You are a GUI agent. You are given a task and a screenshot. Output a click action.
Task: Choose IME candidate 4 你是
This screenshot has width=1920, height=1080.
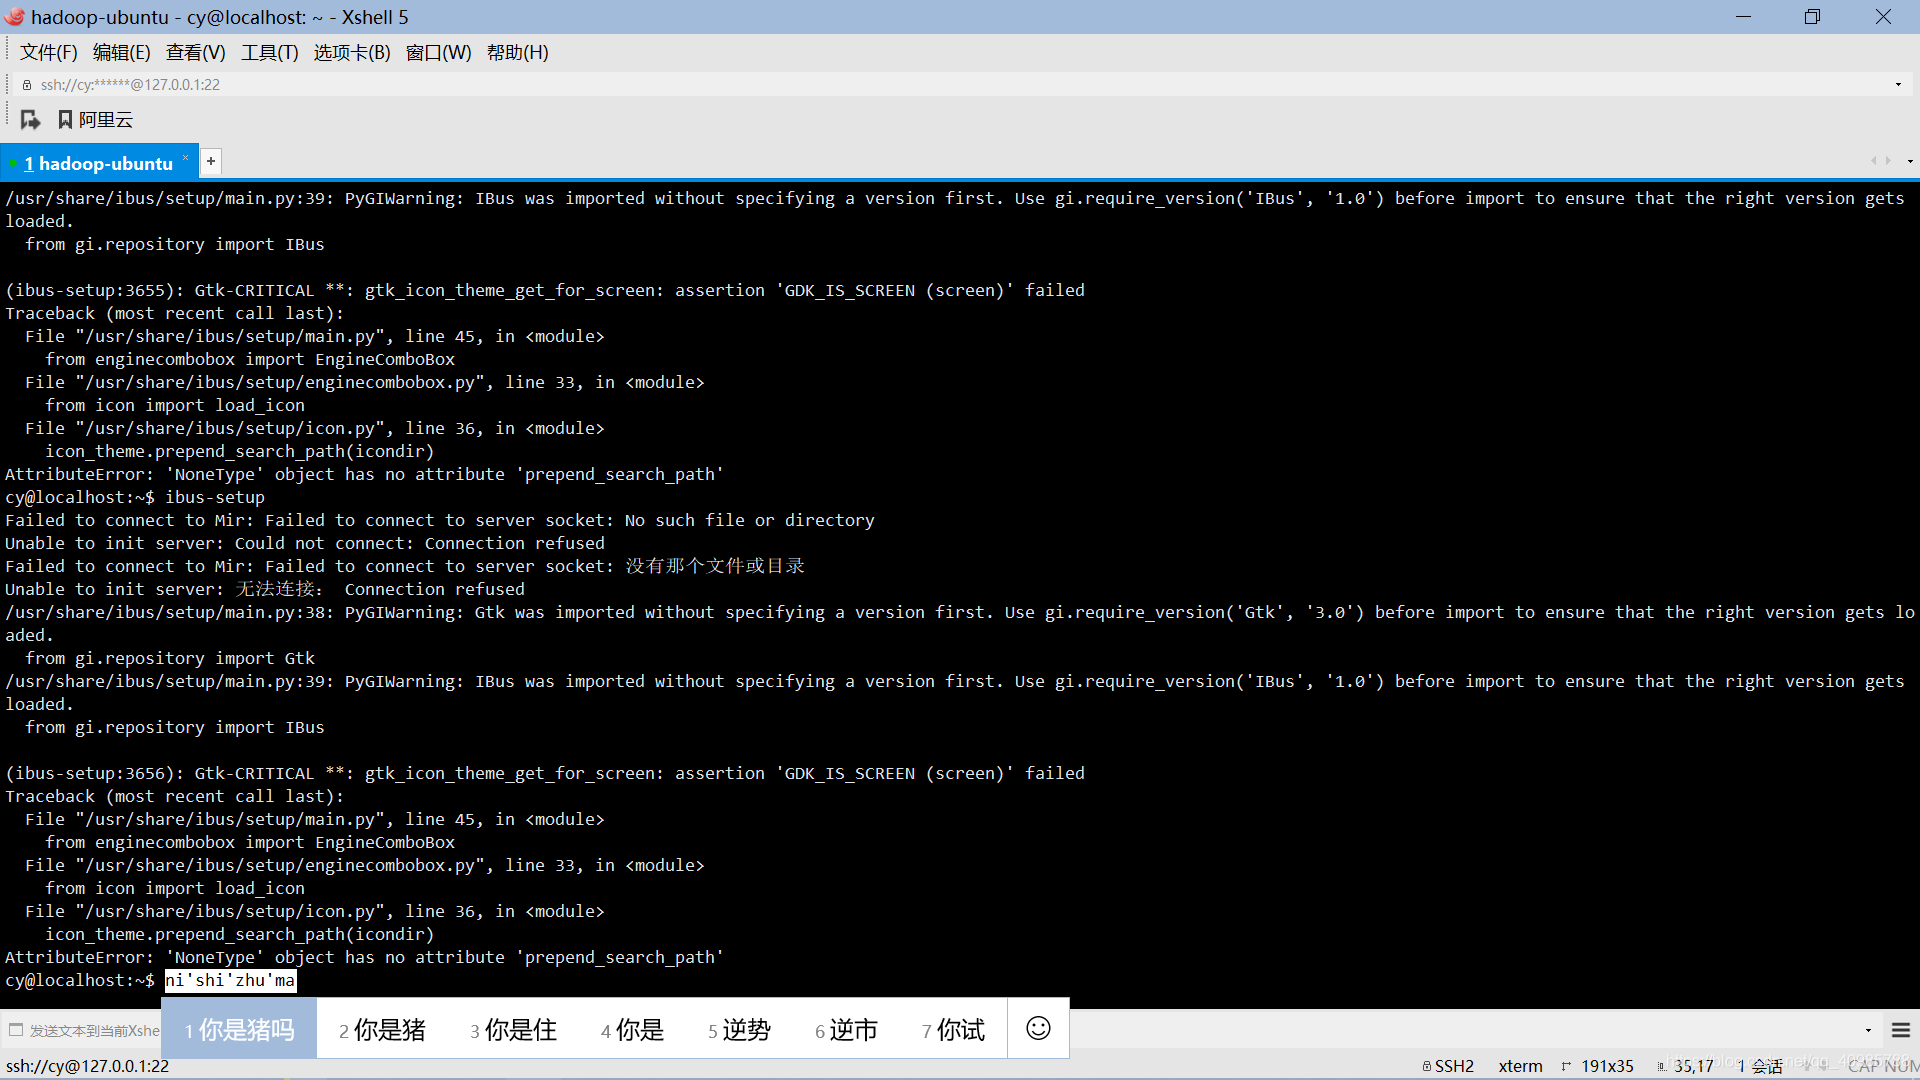point(632,1030)
